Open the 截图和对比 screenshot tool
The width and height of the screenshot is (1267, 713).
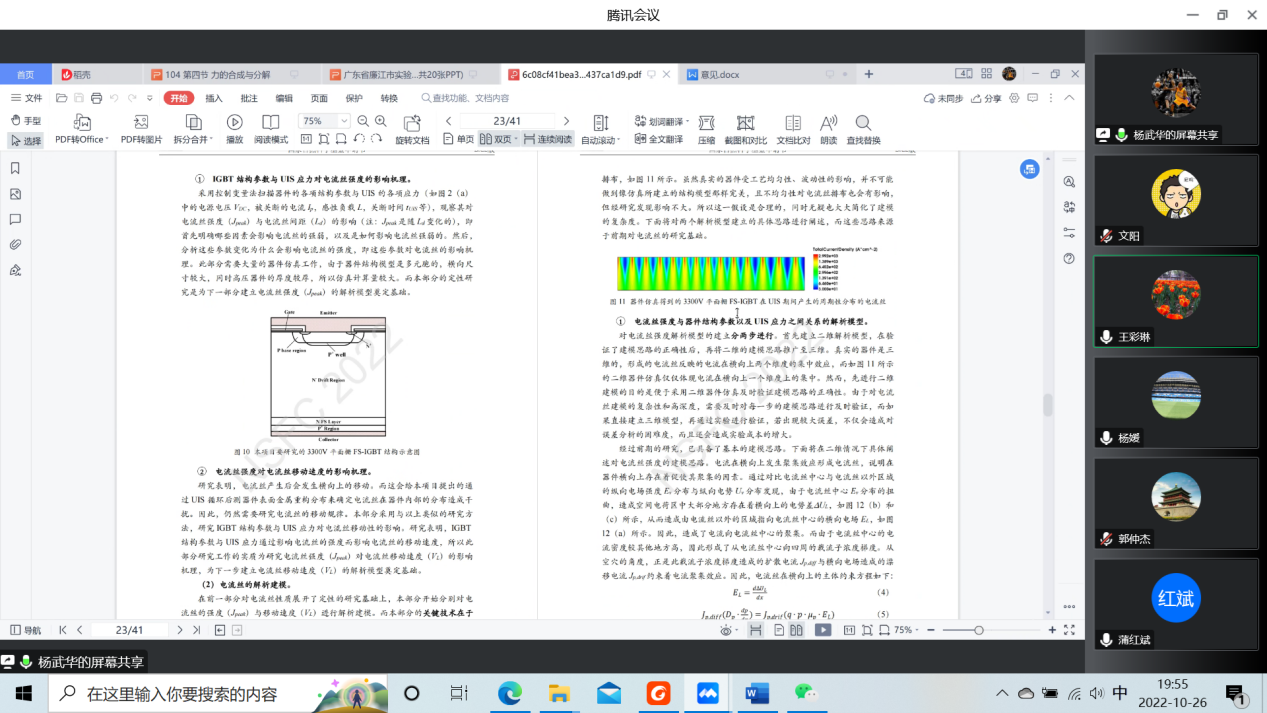click(x=745, y=122)
